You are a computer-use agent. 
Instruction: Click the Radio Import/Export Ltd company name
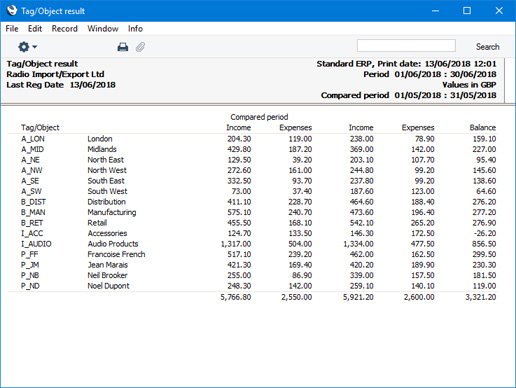(x=55, y=74)
